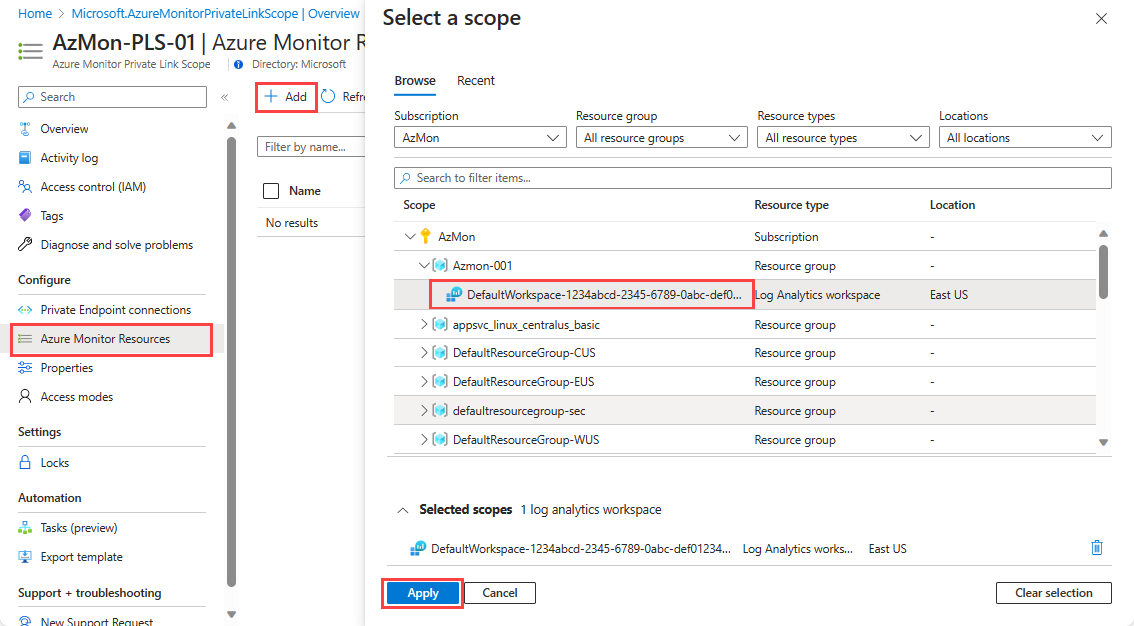The height and width of the screenshot is (626, 1134).
Task: Click the Location column header
Action: point(952,205)
